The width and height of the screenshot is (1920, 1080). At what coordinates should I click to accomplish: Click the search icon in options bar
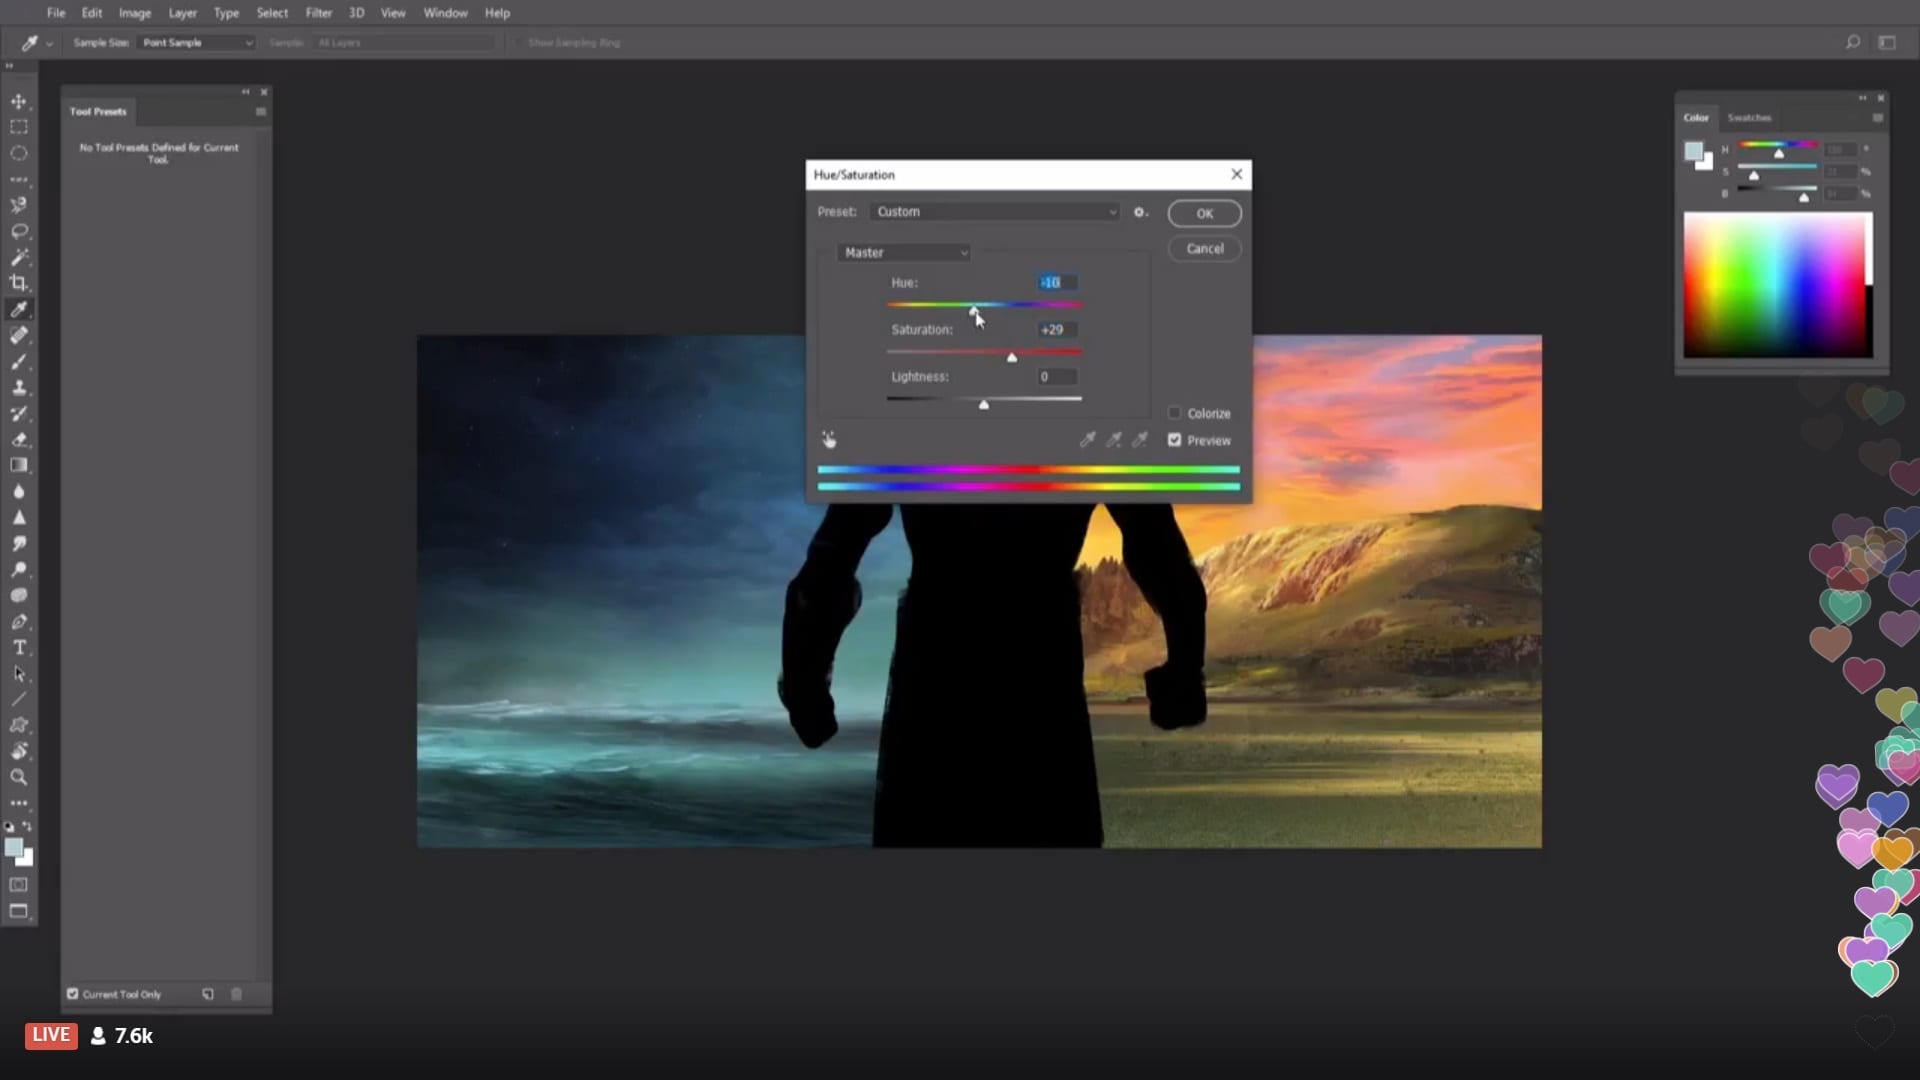1852,42
